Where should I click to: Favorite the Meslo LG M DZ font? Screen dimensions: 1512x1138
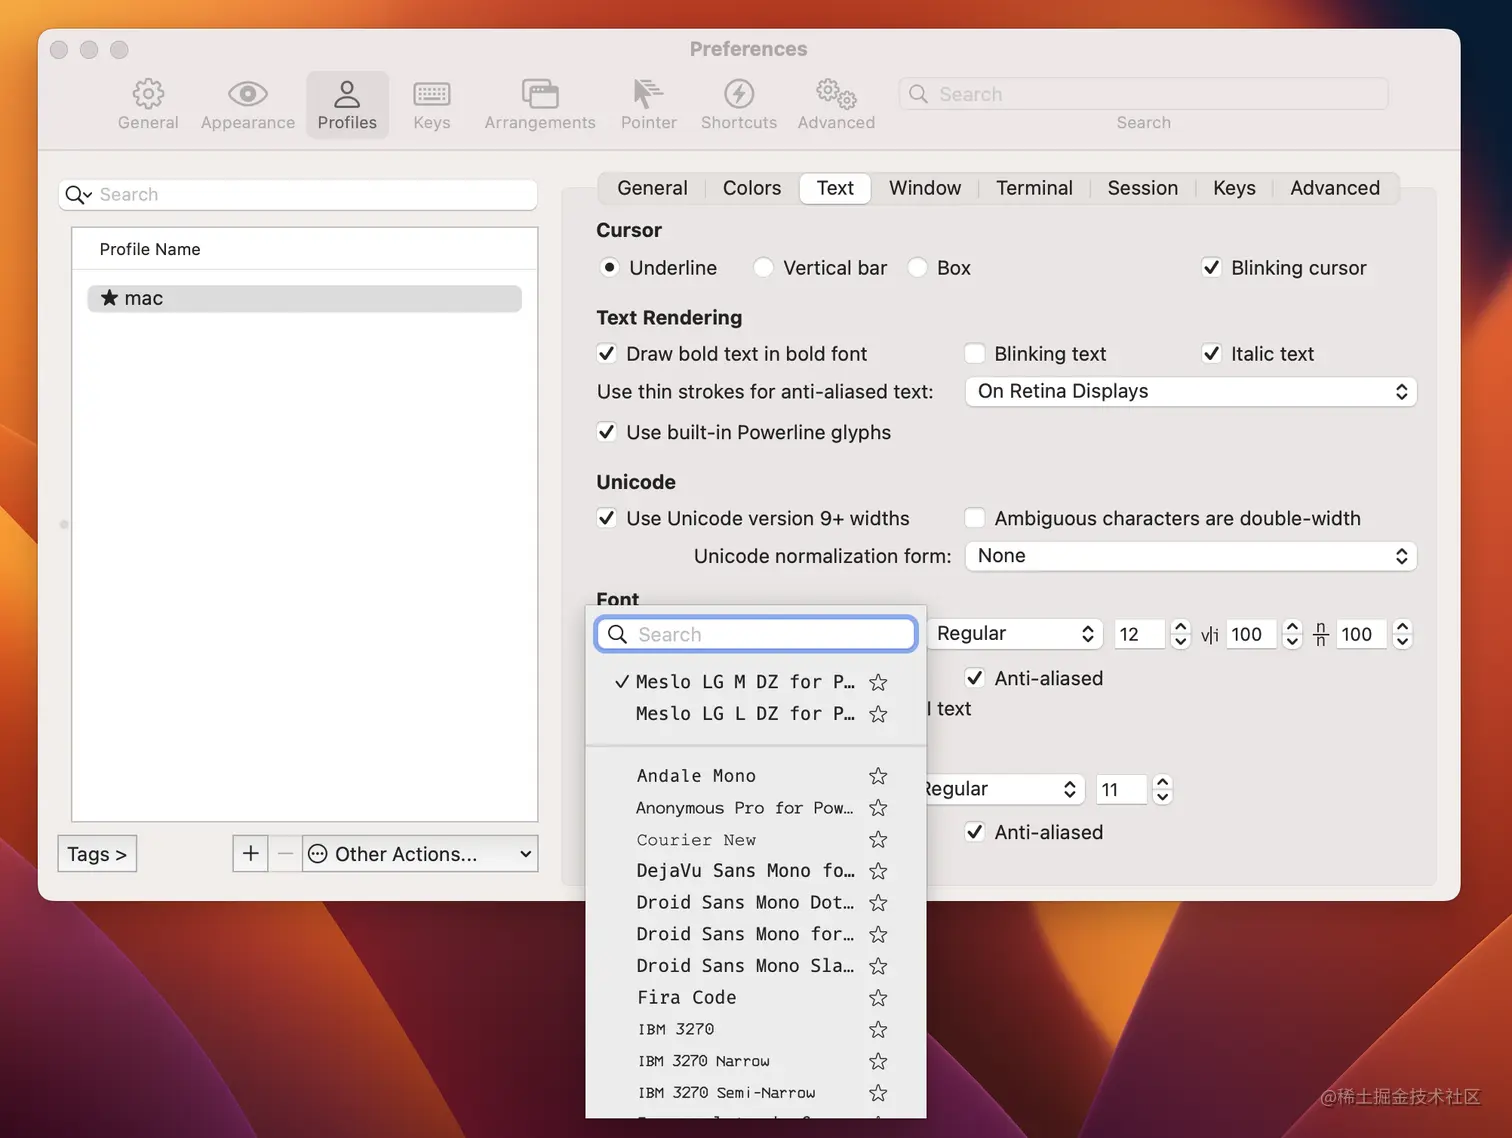878,682
